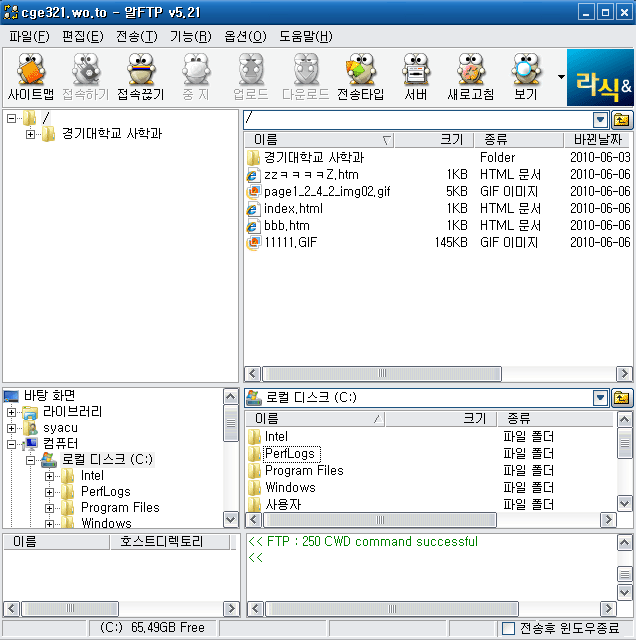Select the 전송타입 transfer type icon
The image size is (636, 640).
[360, 78]
